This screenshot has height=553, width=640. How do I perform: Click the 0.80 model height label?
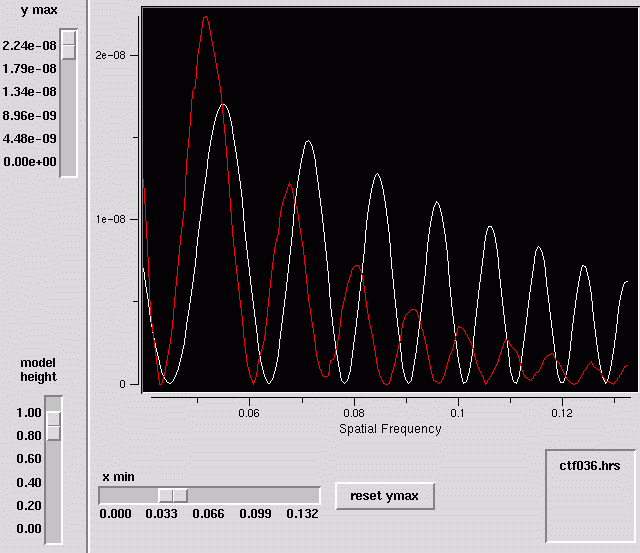pyautogui.click(x=29, y=436)
